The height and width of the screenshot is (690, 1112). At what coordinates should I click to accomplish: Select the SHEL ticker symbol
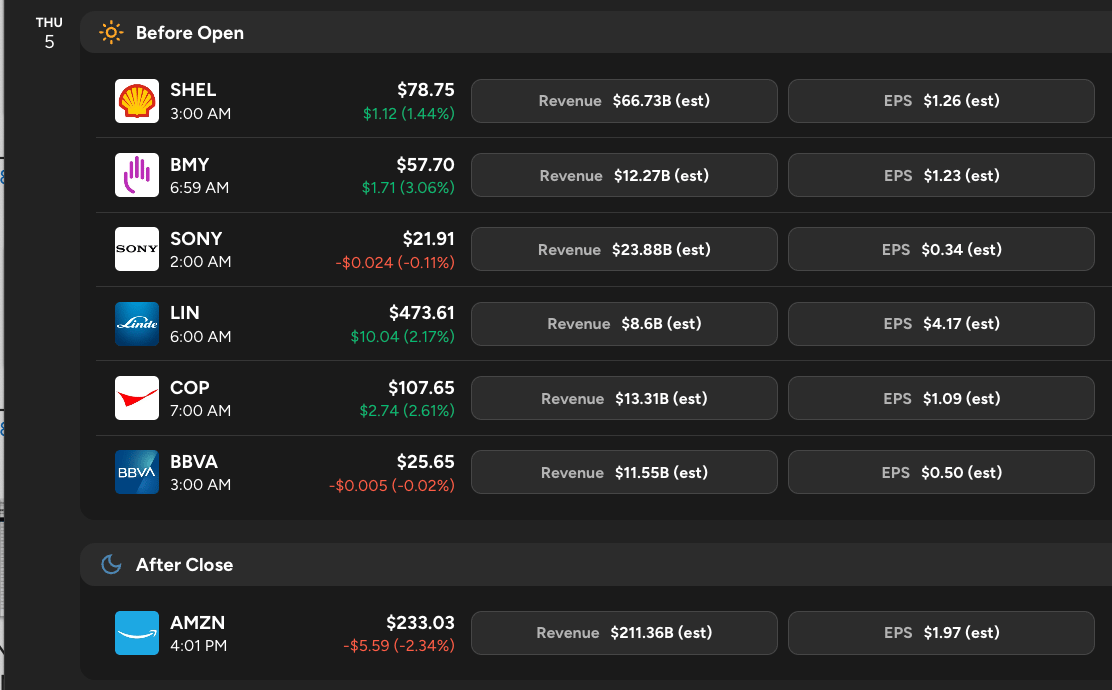(x=193, y=90)
